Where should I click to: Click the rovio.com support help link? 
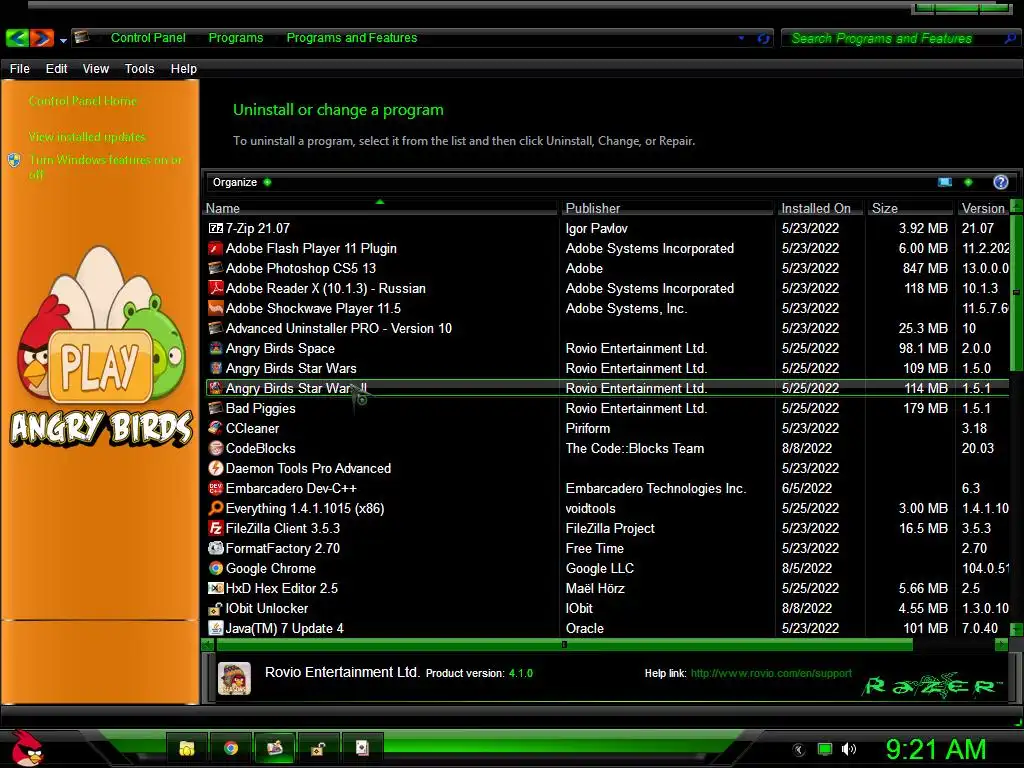point(771,673)
